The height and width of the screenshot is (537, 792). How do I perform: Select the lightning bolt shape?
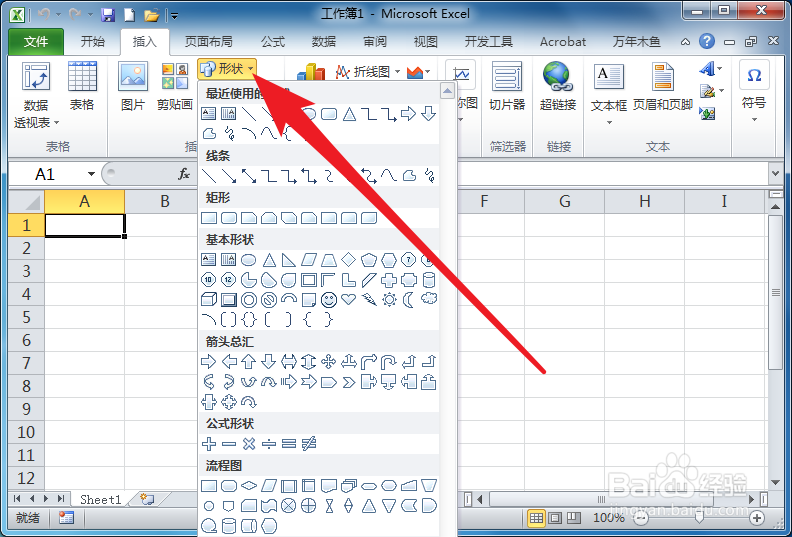[369, 300]
